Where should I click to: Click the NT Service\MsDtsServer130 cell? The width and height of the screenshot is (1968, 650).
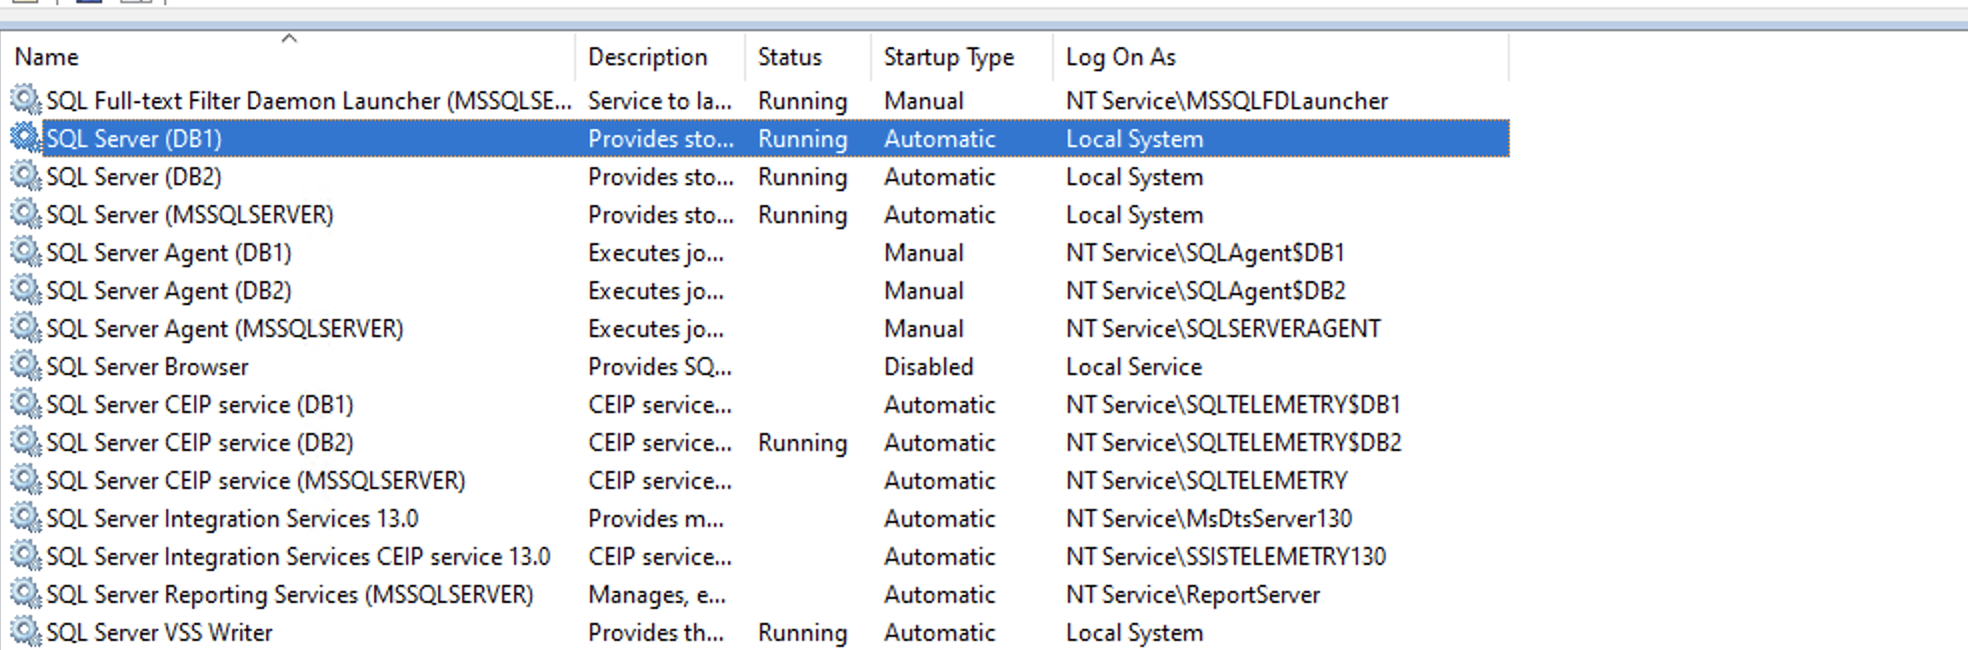tap(1209, 519)
